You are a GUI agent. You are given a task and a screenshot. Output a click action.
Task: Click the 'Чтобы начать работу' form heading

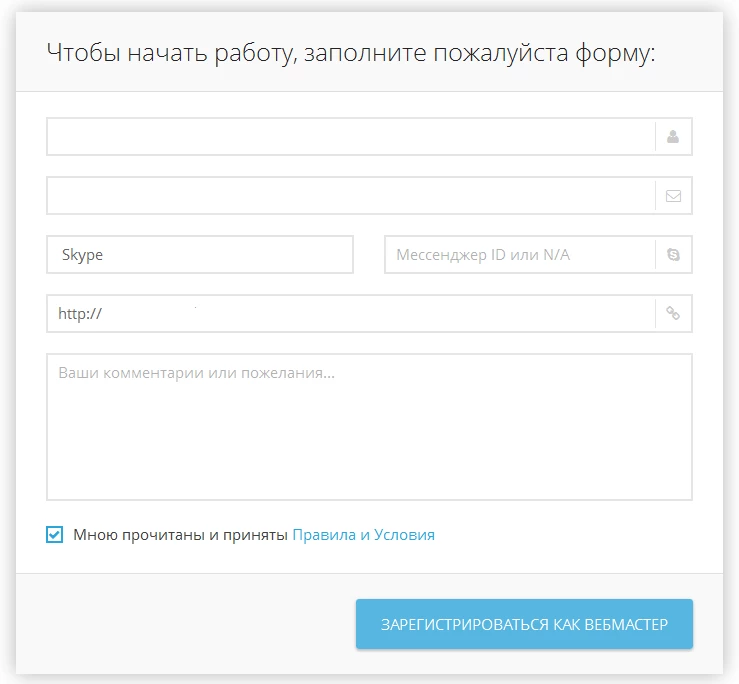(351, 53)
